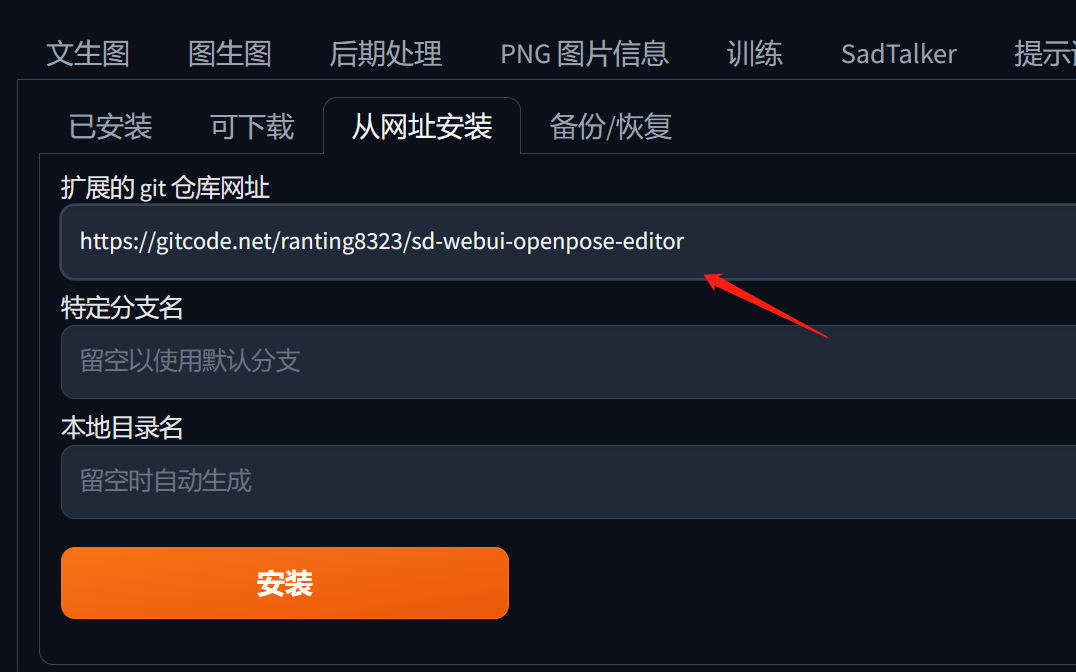Click the 本地目录名 directory input field

tap(568, 482)
